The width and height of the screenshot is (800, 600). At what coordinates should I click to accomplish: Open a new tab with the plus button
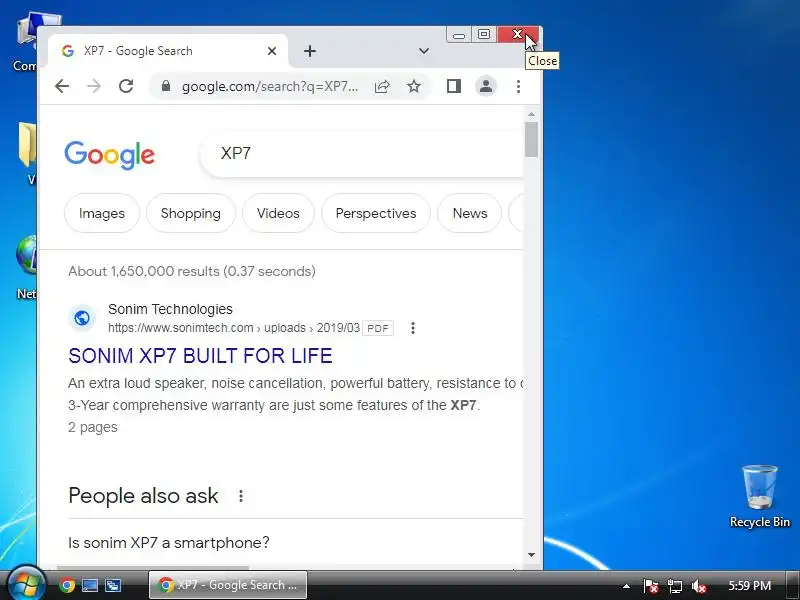coord(310,51)
